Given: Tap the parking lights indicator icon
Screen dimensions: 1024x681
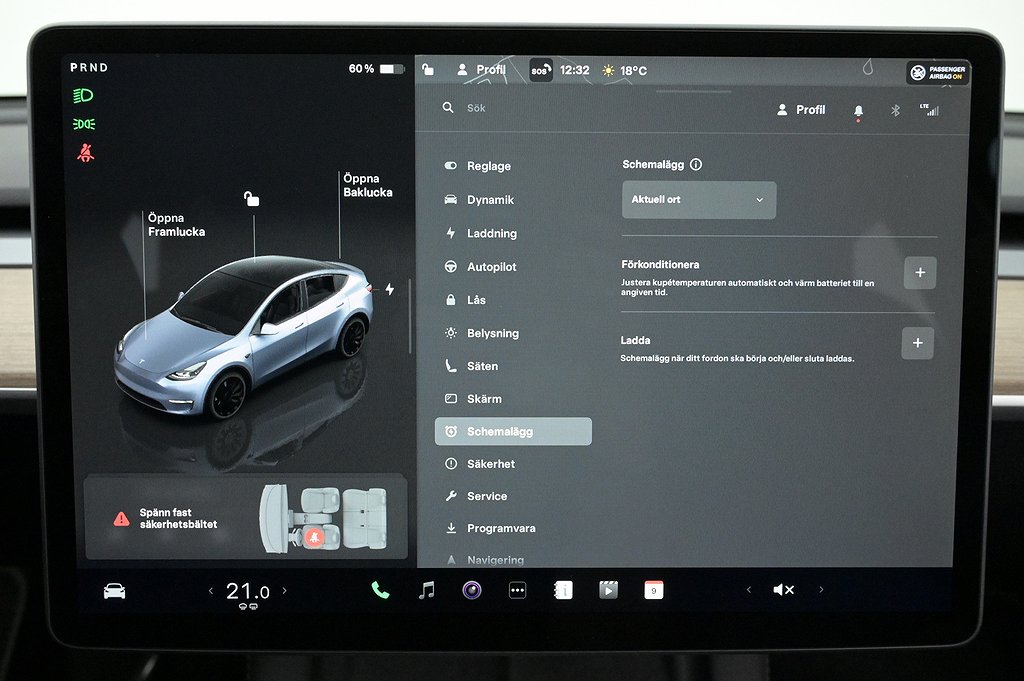Looking at the screenshot, I should click(x=84, y=124).
